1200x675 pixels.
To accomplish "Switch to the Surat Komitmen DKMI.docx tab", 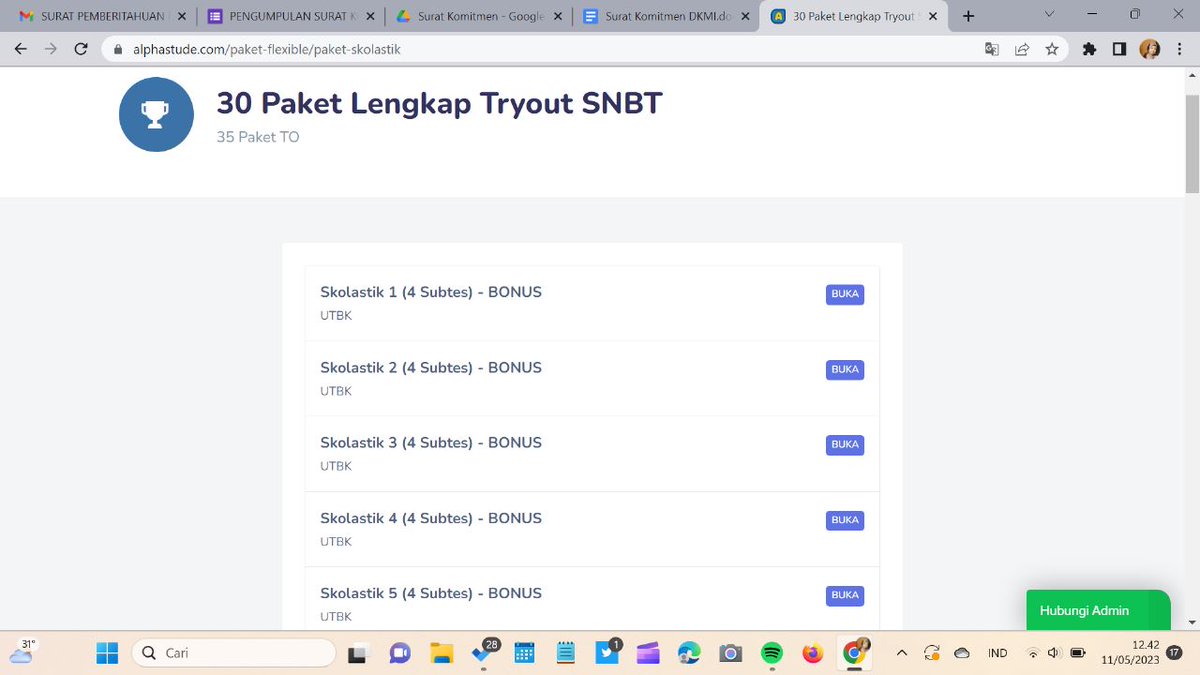I will pos(666,16).
